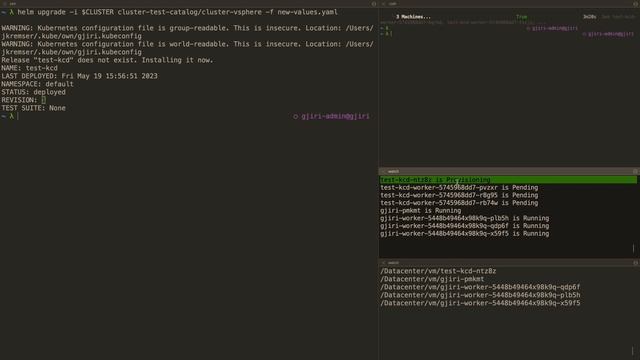
Task: Click the 'test-kcd-worker-...-pvzxr is Pending' row
Action: [x=459, y=188]
